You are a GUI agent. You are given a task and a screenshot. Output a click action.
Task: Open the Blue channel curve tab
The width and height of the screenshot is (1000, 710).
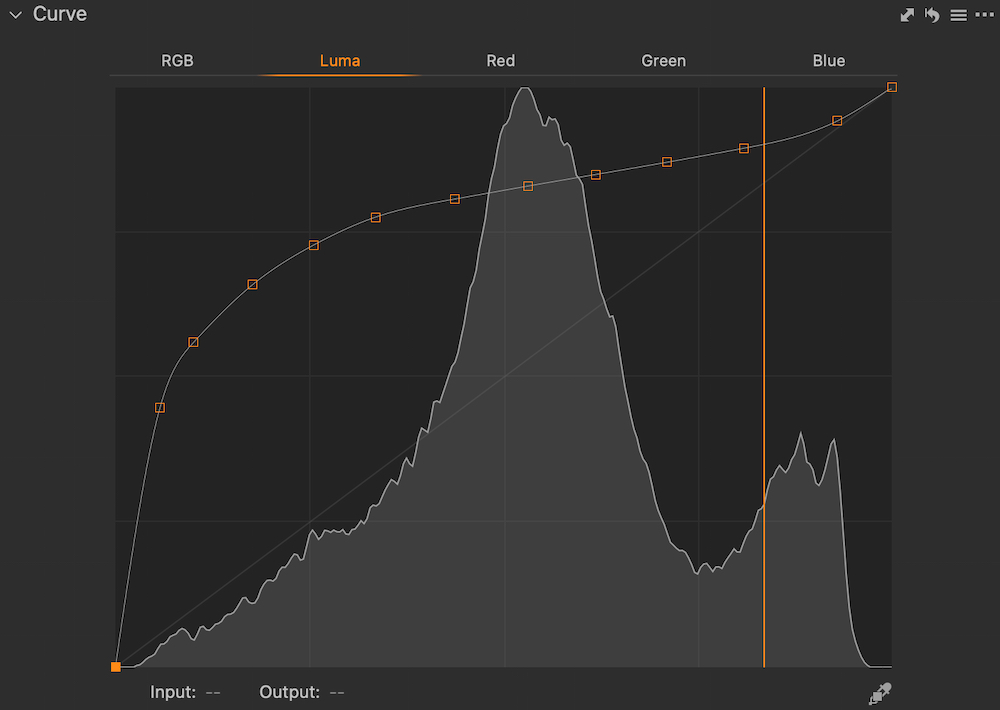point(829,61)
